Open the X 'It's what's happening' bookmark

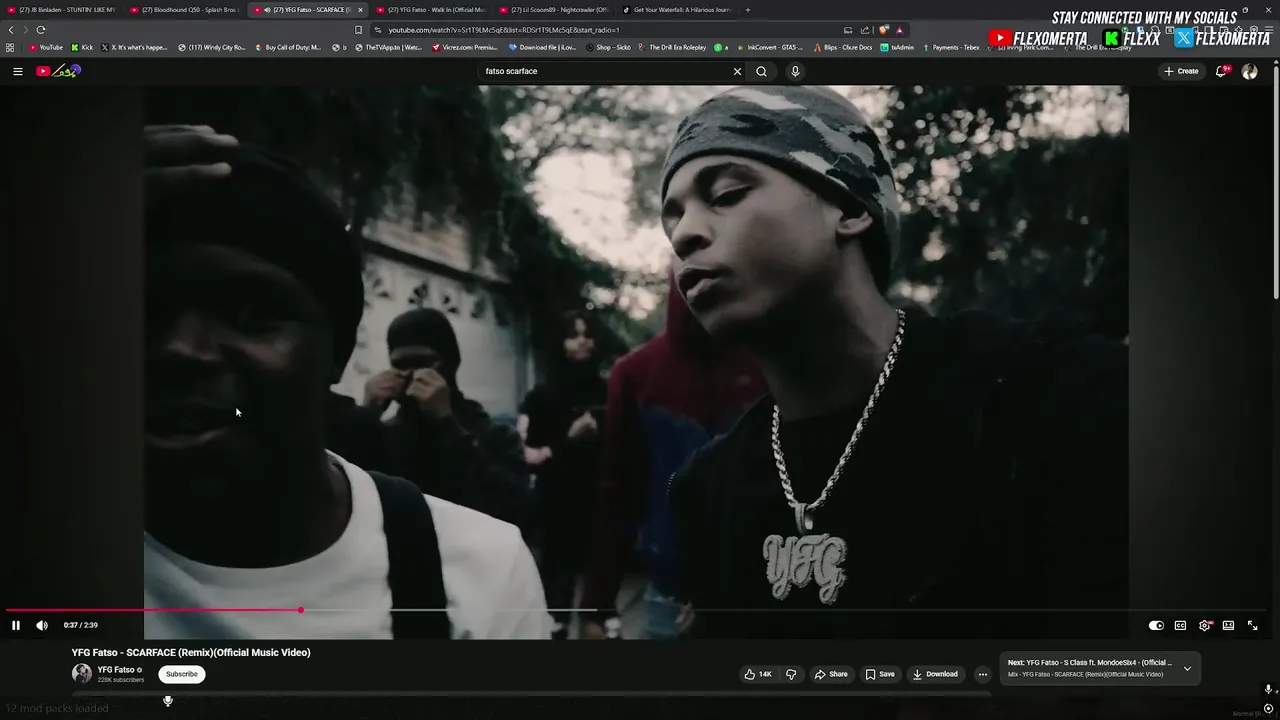135,47
